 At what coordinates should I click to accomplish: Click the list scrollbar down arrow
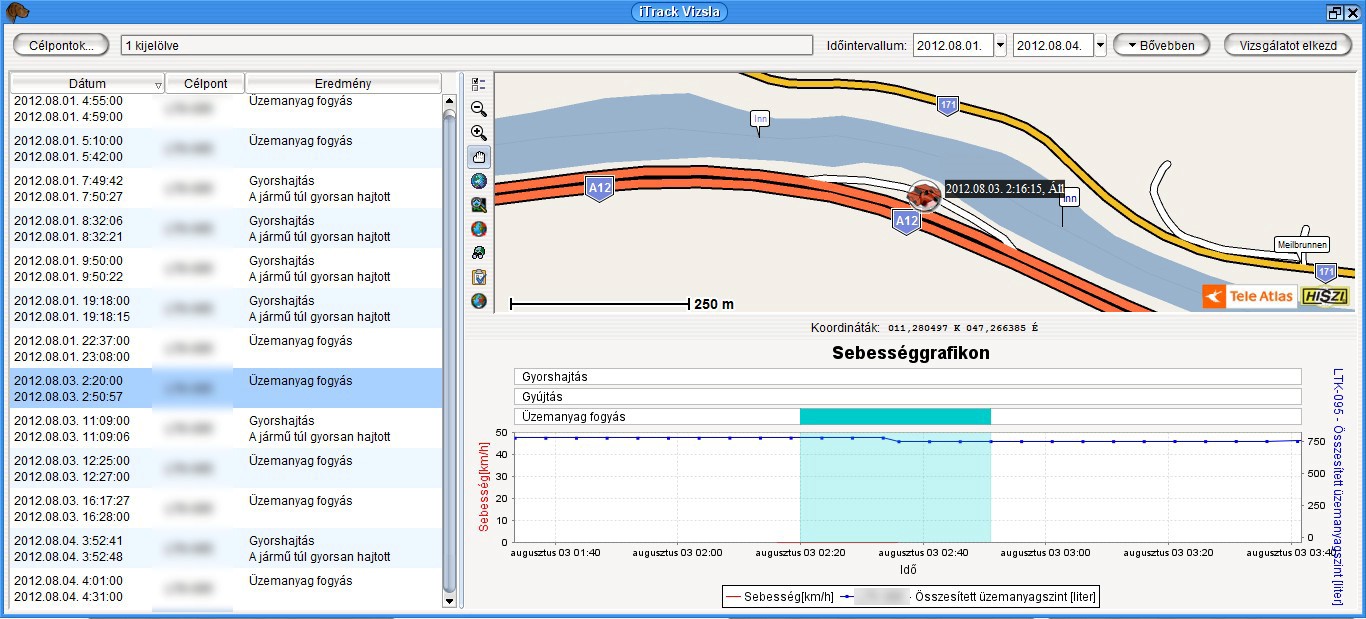(449, 601)
